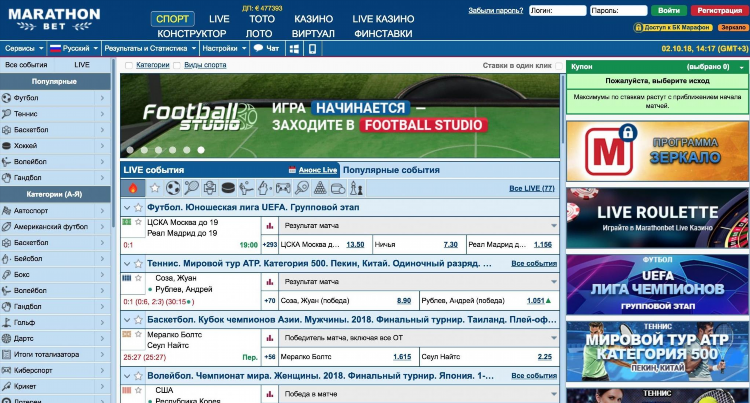750x403 pixels.
Task: Open the LIVE main navigation tab
Action: [x=219, y=19]
